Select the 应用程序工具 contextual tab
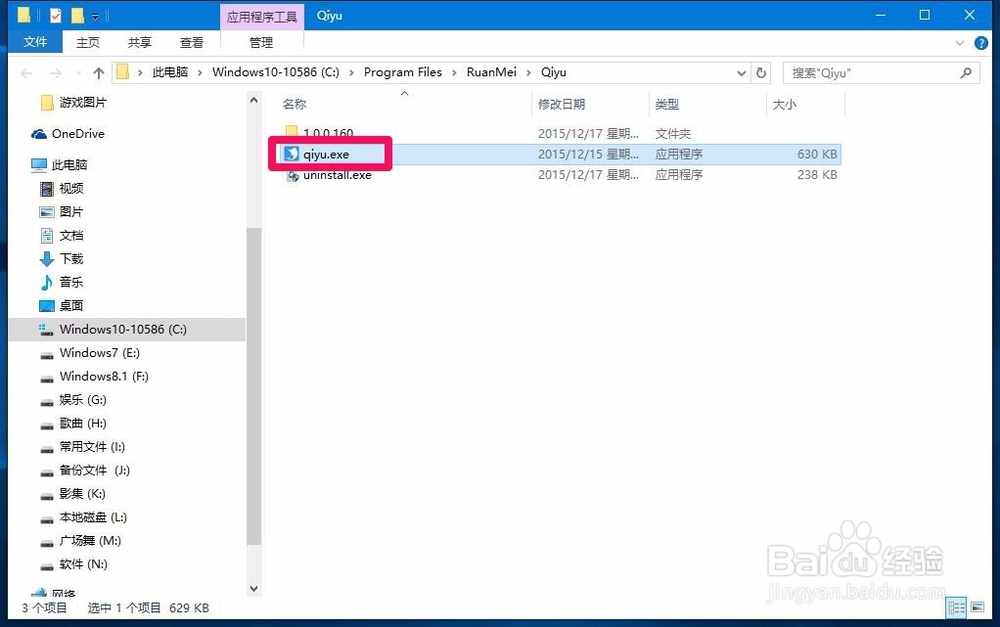Screen dimensions: 1000x627 pyautogui.click(x=261, y=17)
